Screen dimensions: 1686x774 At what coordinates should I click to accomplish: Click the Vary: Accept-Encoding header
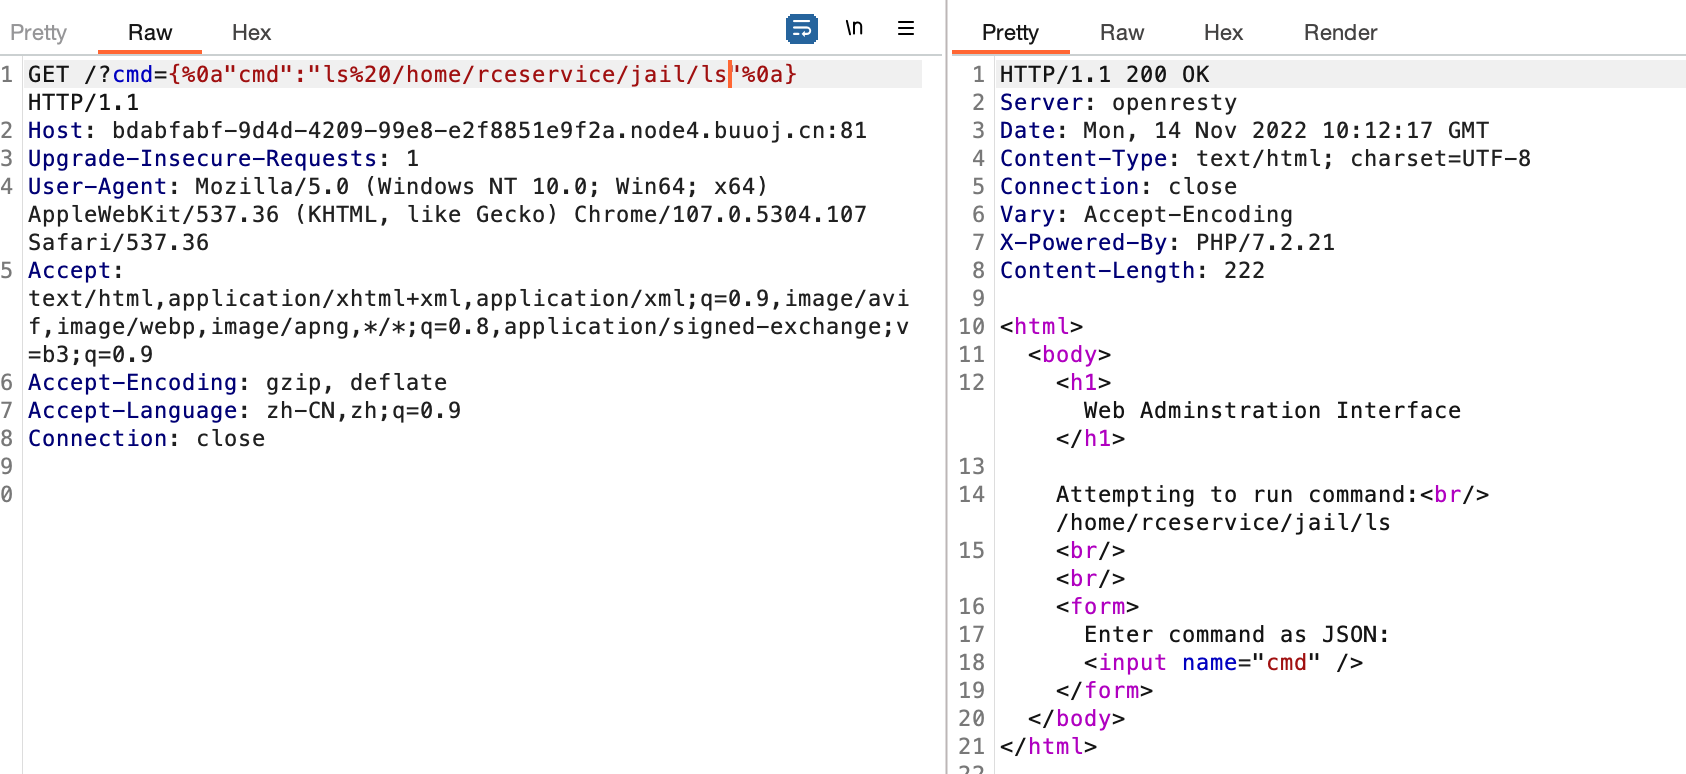point(1146,214)
